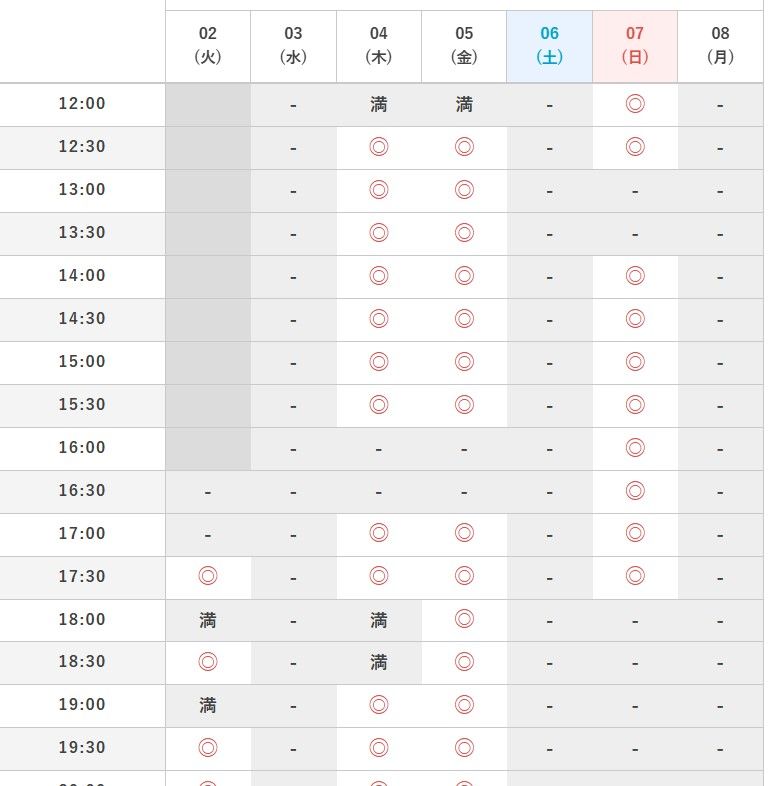Click the 02 (火) date header
Viewport: 769px width, 786px height.
click(x=208, y=46)
